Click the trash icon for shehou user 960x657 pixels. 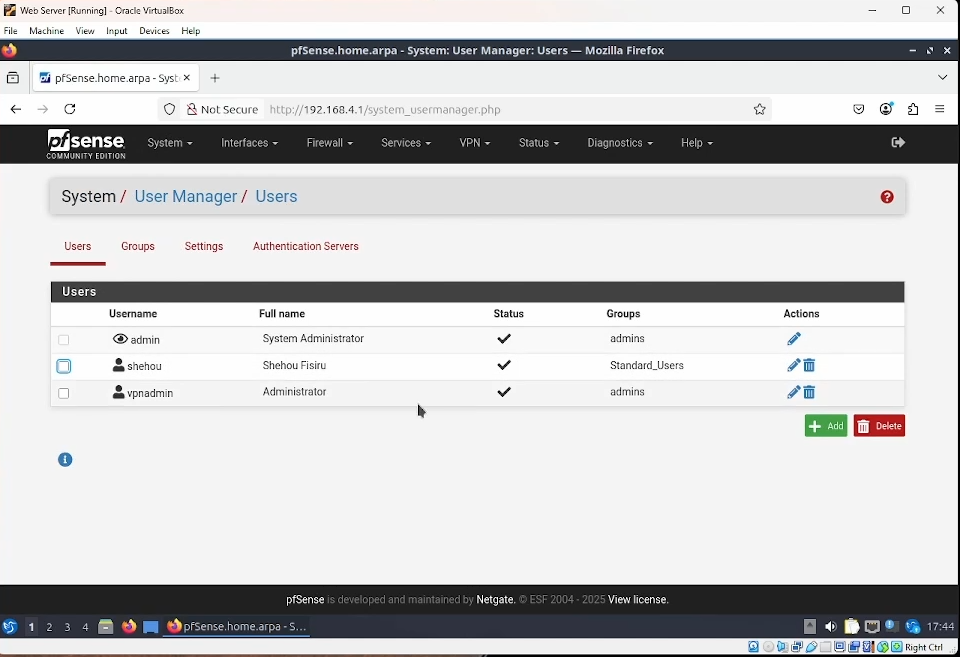click(810, 366)
